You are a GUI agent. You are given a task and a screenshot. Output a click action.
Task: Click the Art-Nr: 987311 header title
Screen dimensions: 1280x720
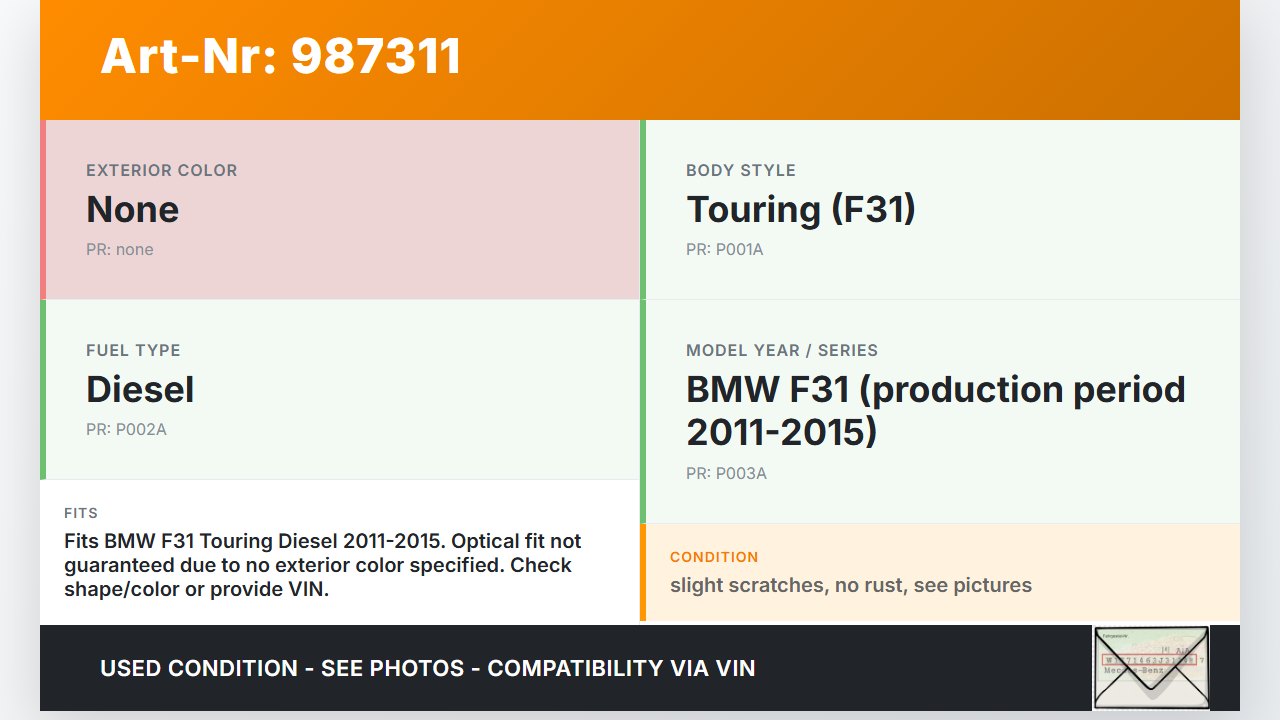point(281,56)
